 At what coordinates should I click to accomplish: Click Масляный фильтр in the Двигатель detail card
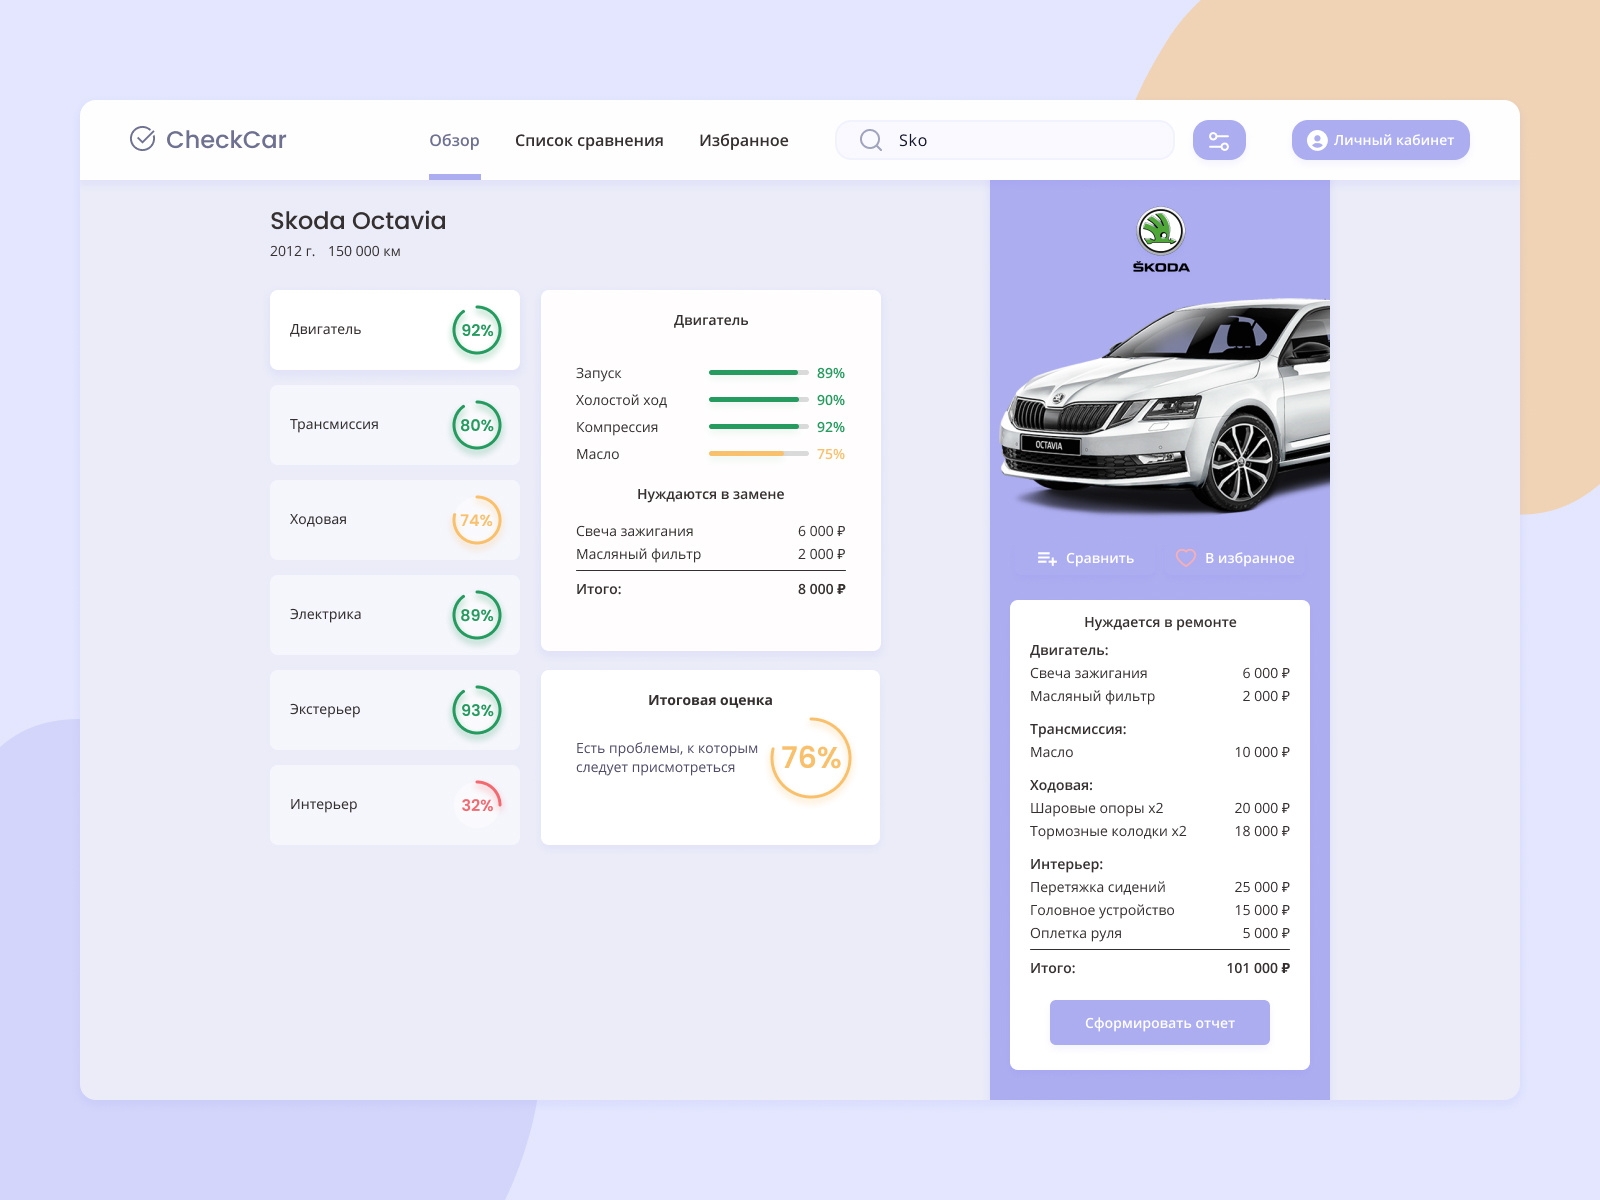tap(638, 554)
